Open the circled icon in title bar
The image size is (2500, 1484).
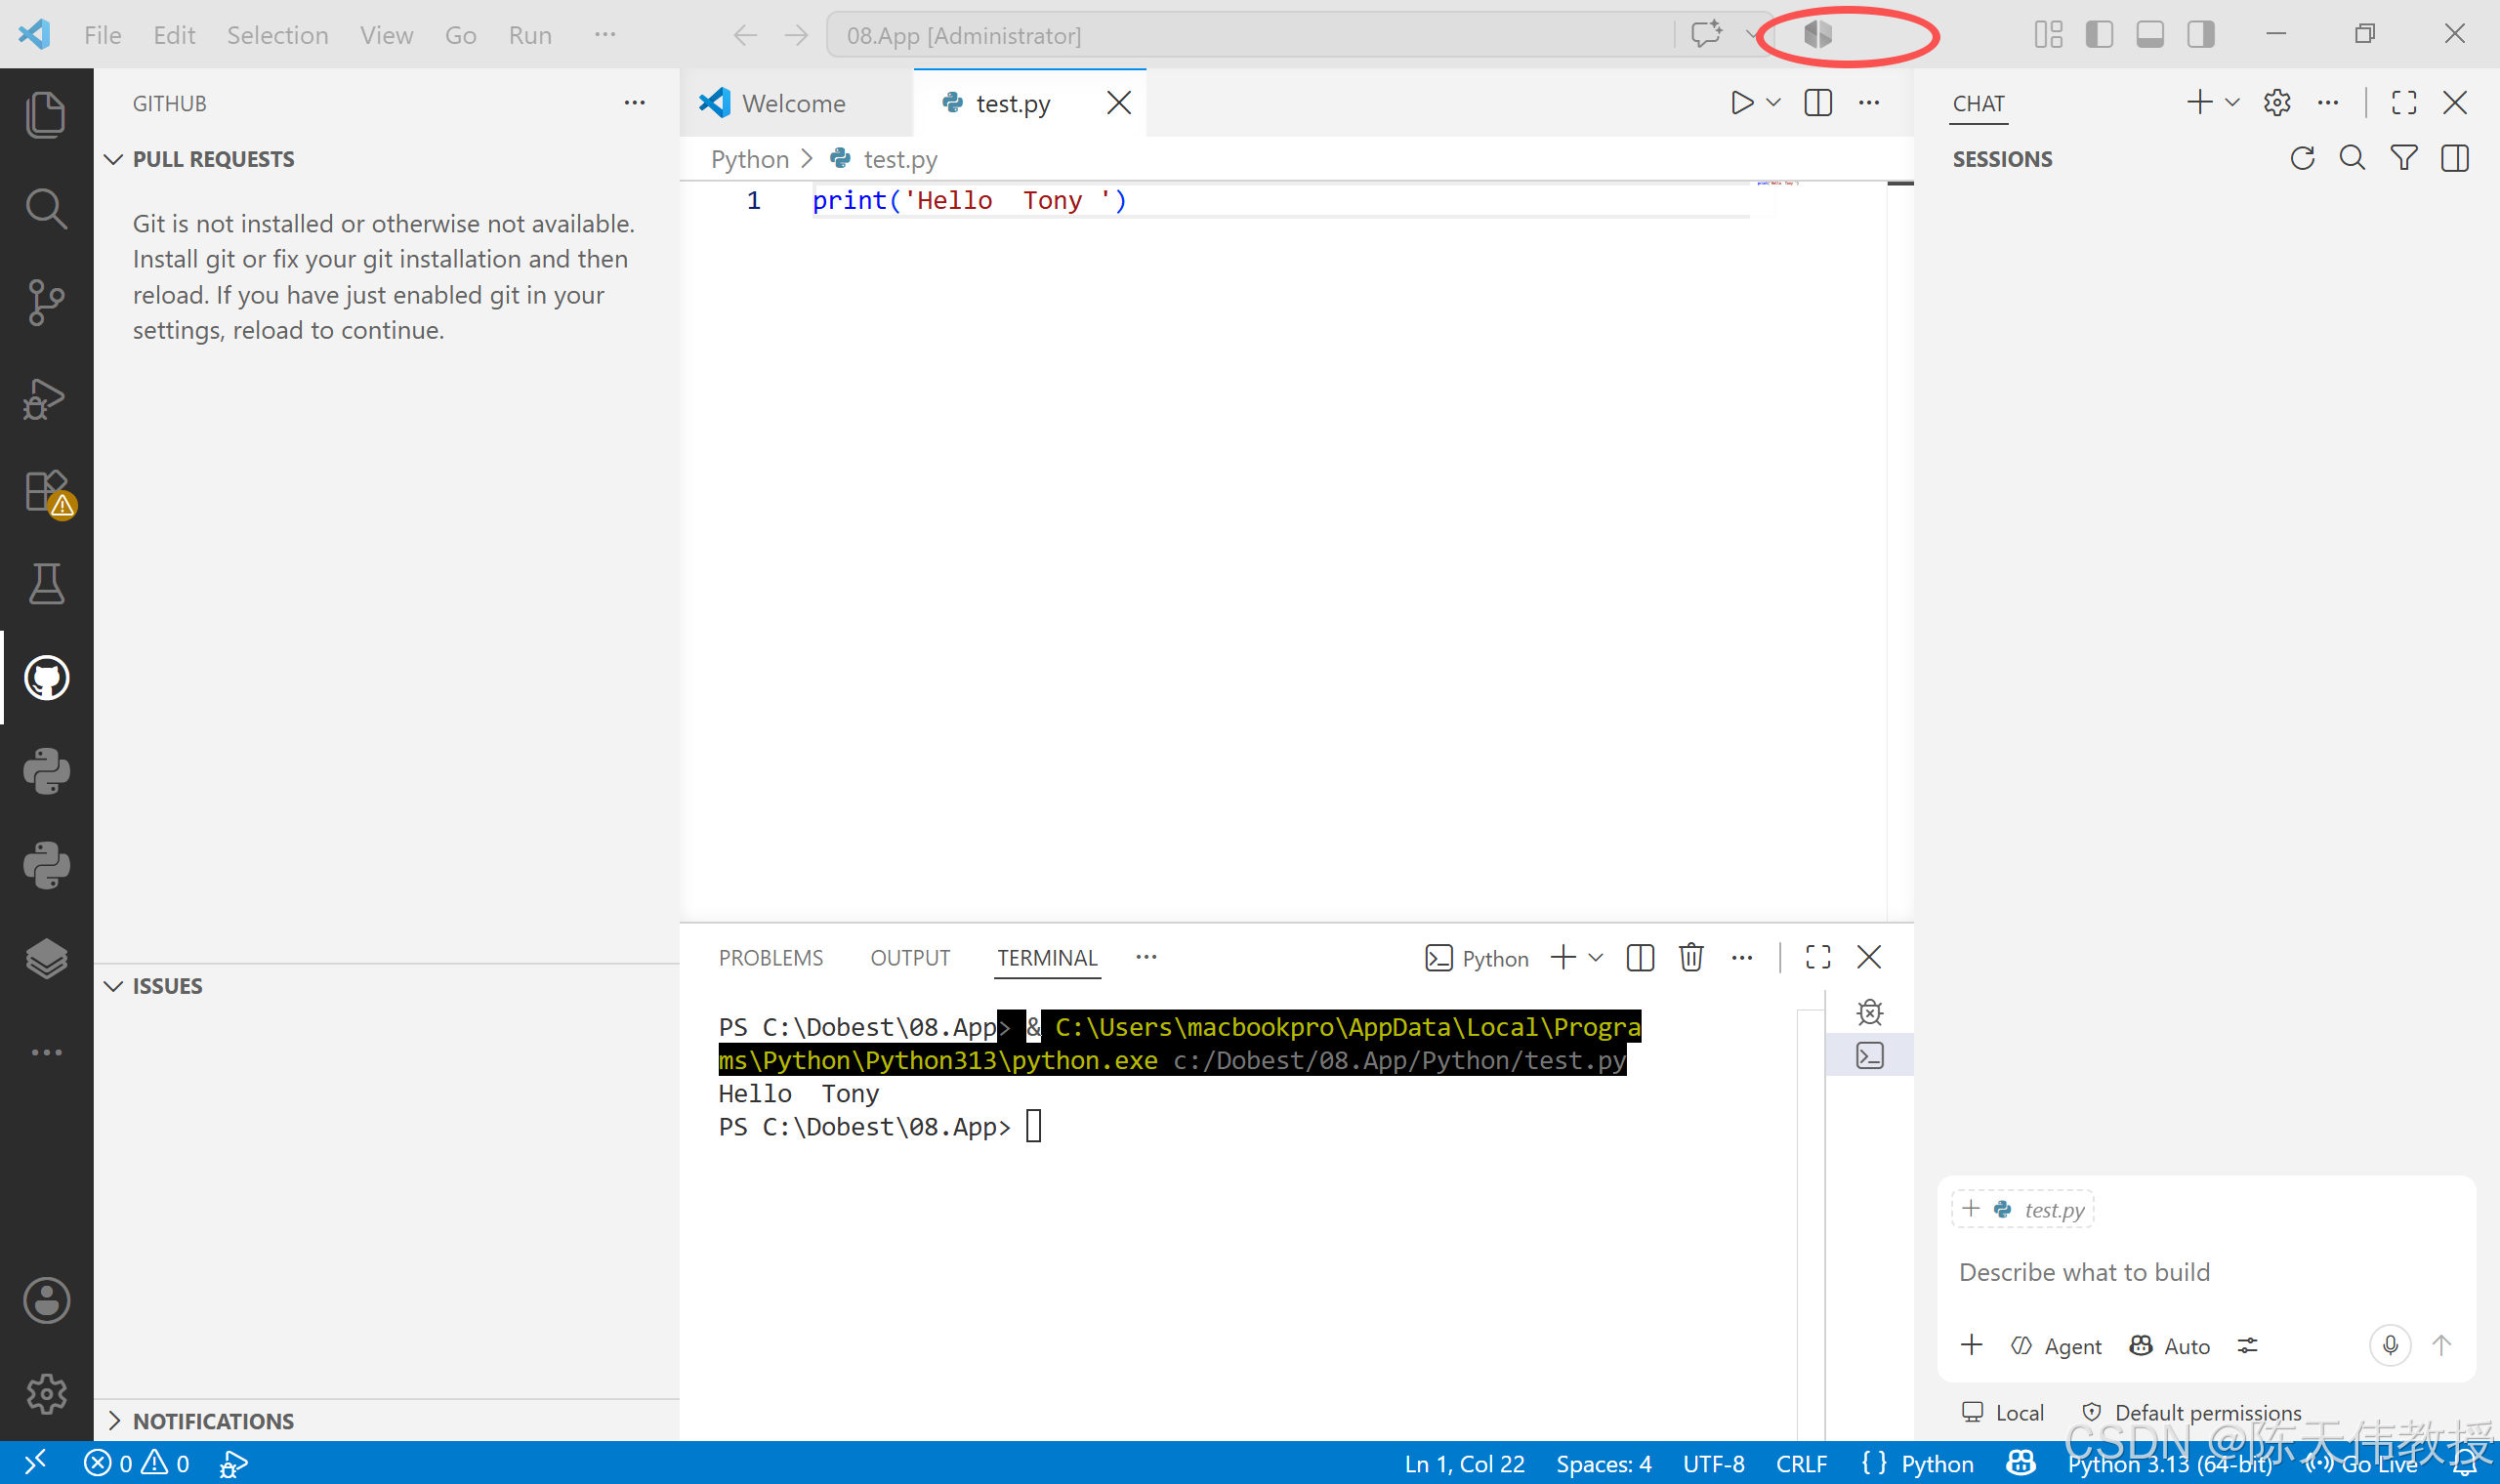(x=1818, y=35)
